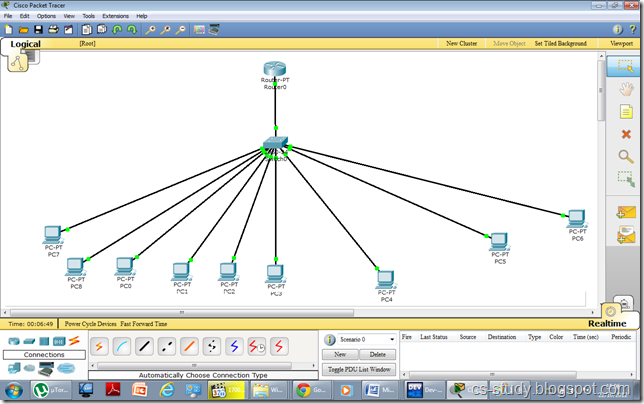The width and height of the screenshot is (644, 404).
Task: Click the Delete scenario button
Action: [377, 354]
